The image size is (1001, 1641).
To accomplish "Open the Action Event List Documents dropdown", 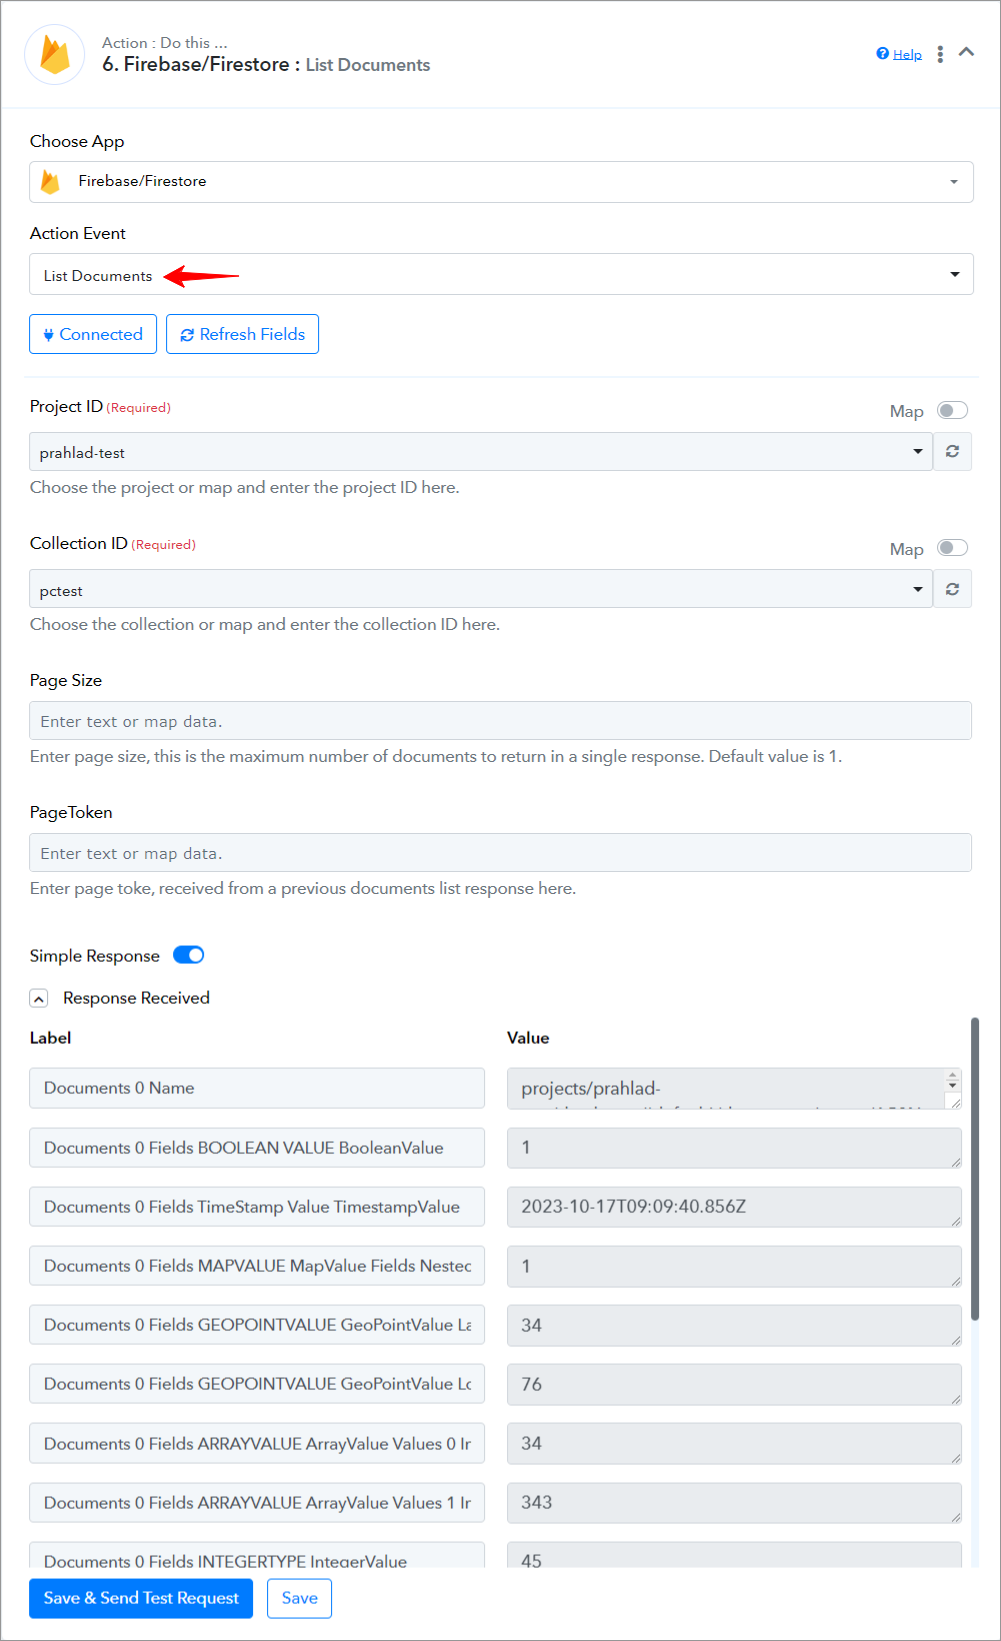I will (x=501, y=274).
